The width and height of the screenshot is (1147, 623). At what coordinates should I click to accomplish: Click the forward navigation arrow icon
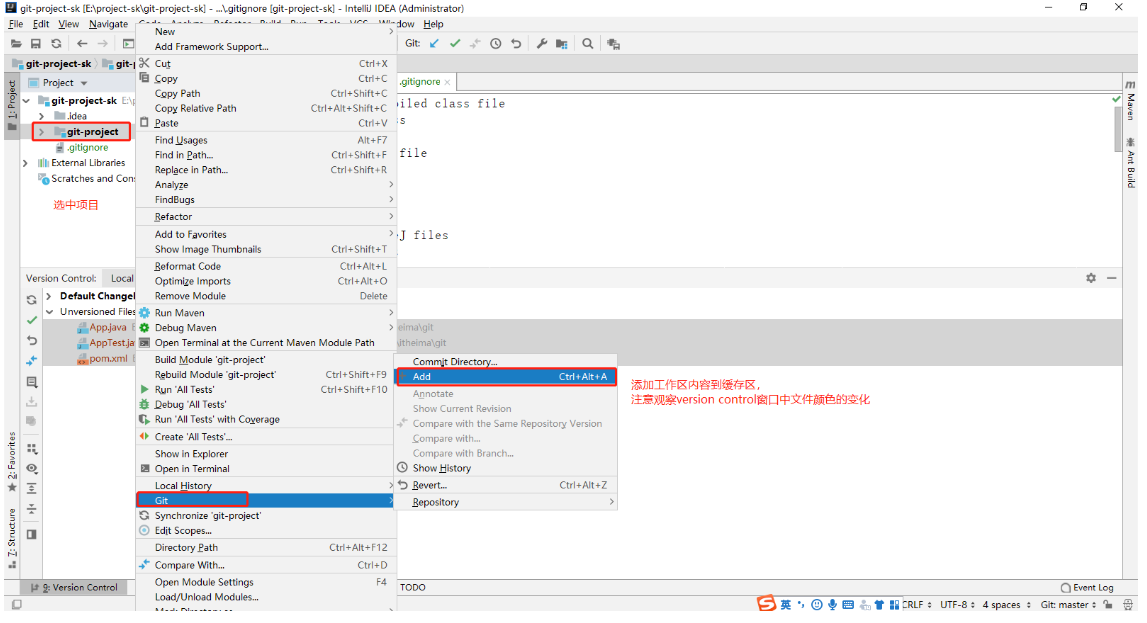pos(102,44)
